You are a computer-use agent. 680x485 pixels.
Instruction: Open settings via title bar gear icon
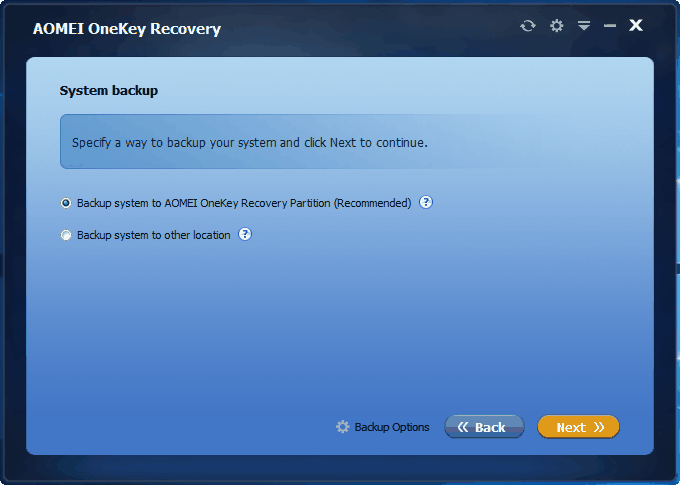[x=556, y=26]
